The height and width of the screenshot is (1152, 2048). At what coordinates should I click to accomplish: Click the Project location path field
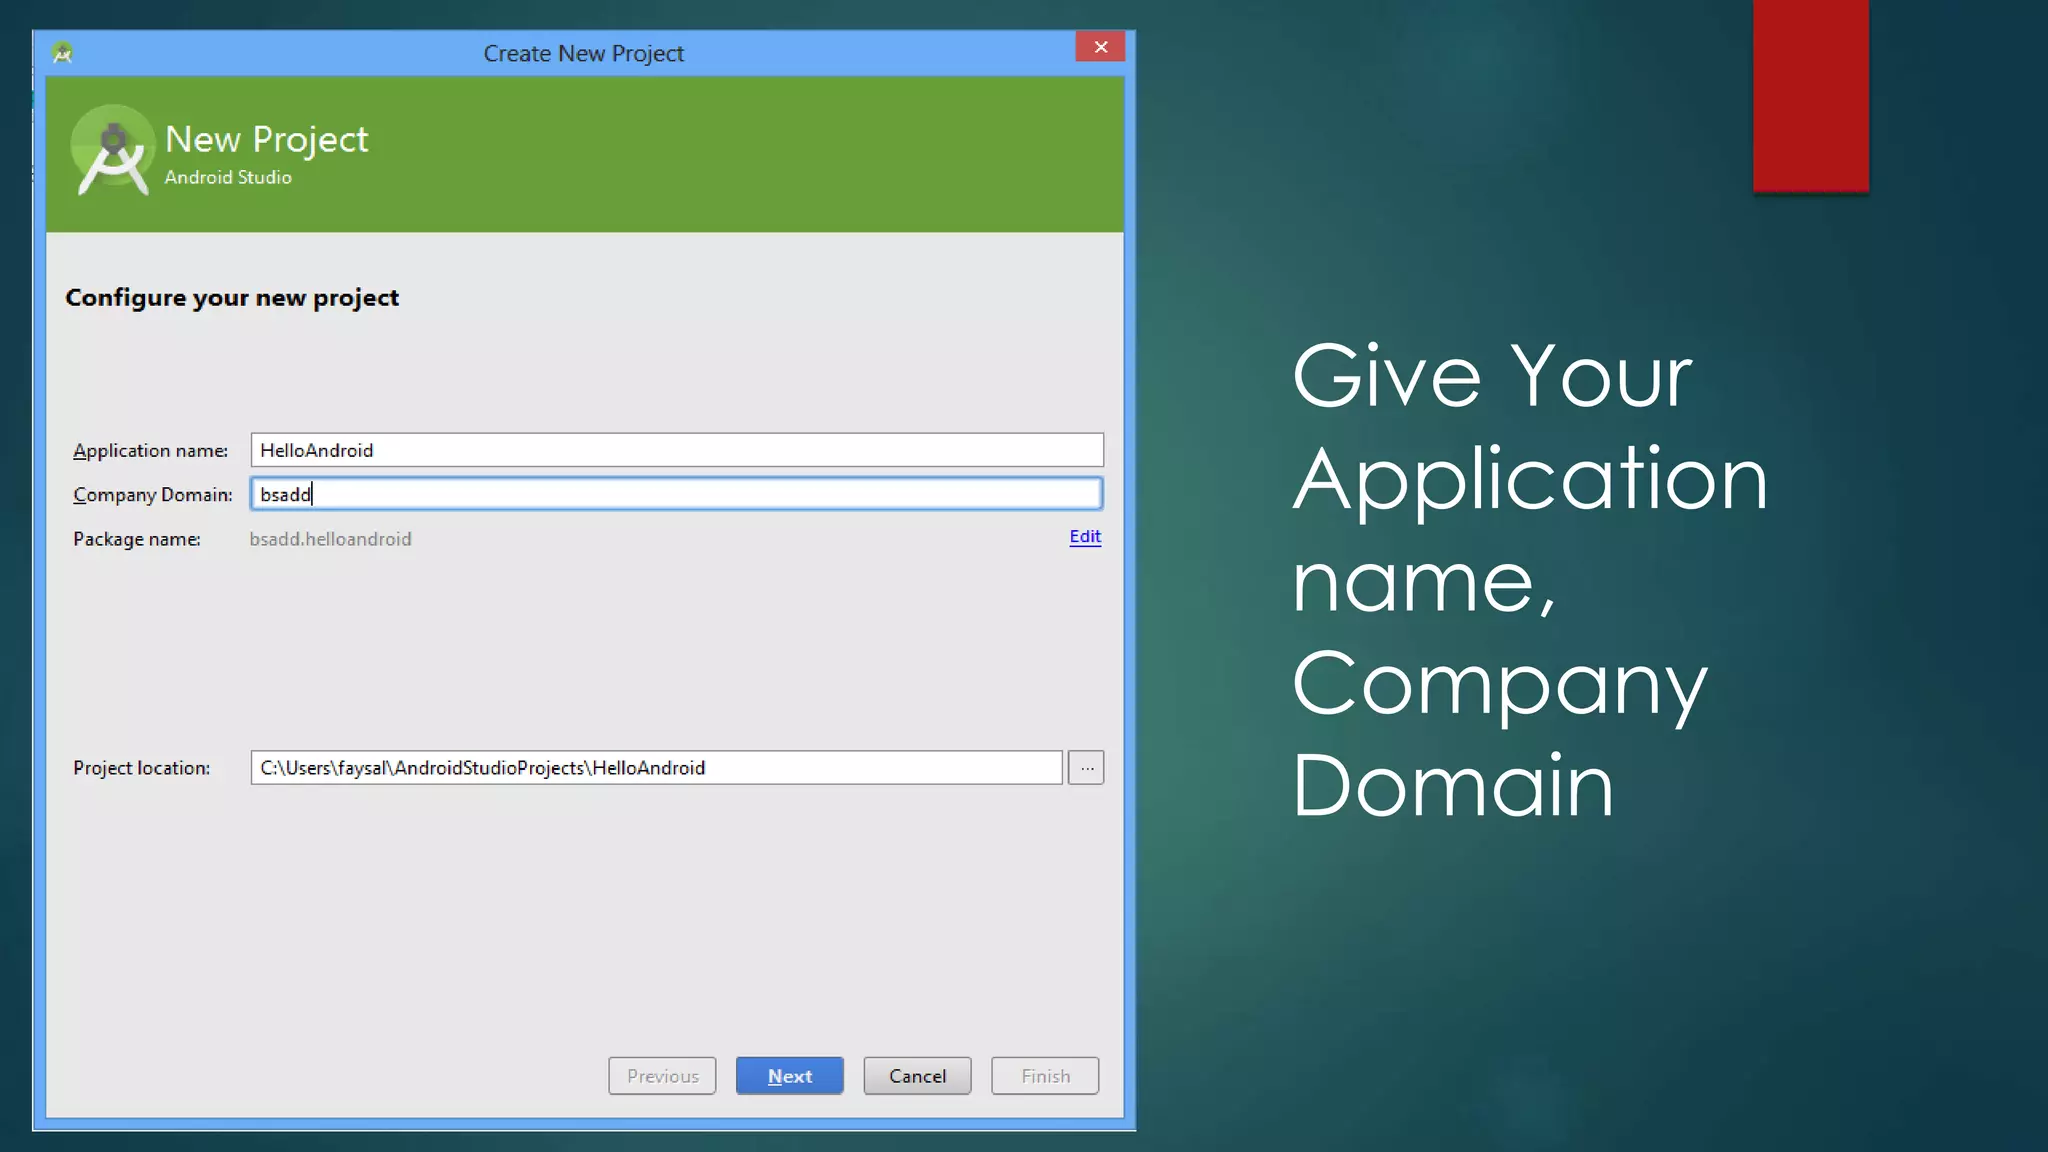click(x=656, y=768)
